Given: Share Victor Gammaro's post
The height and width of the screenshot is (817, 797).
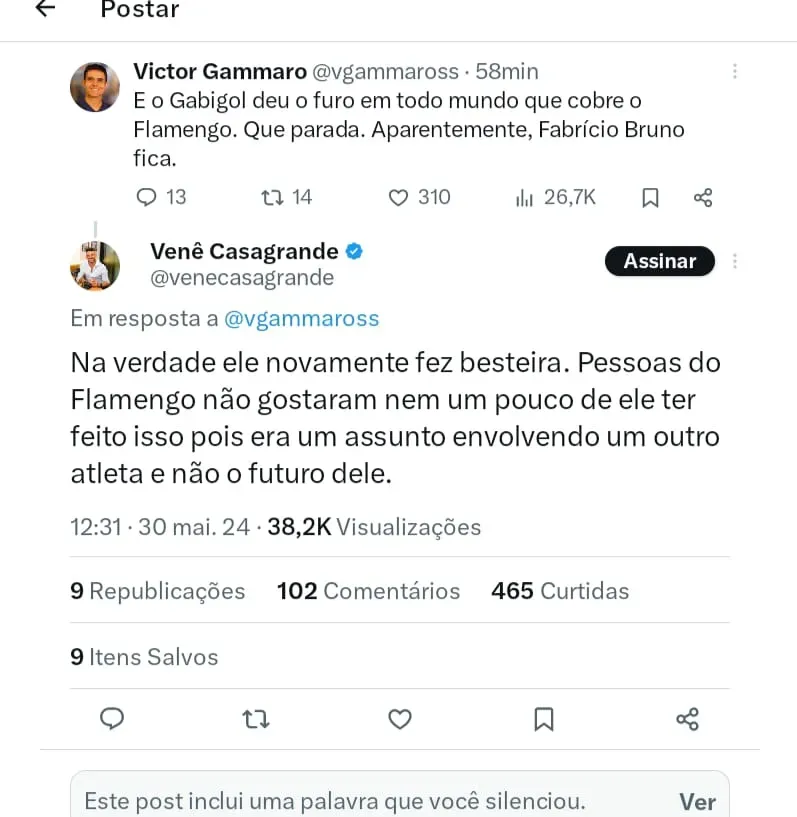Looking at the screenshot, I should click(x=703, y=198).
